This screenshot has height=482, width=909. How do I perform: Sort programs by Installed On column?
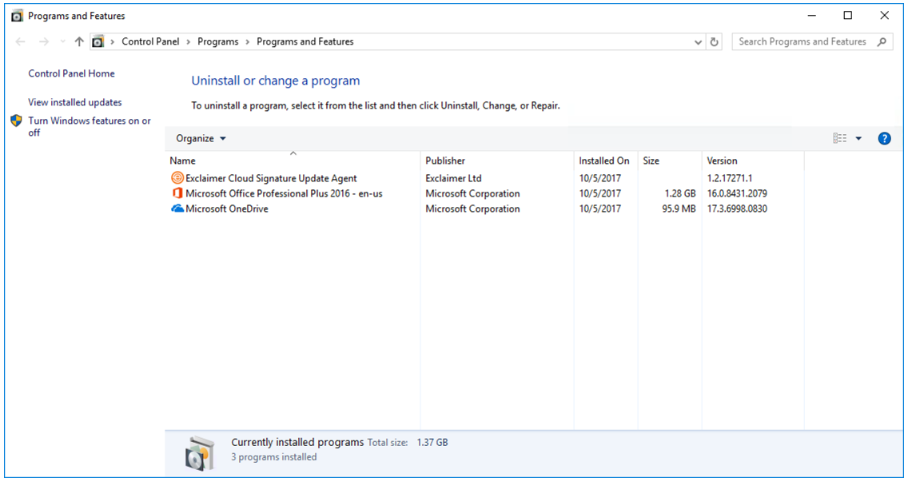(x=603, y=161)
